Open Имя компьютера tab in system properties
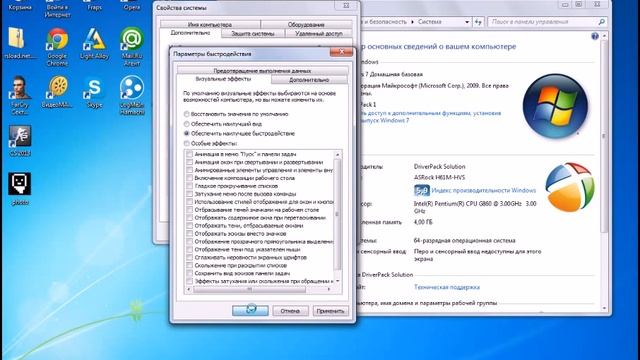This screenshot has width=640, height=360. [x=210, y=24]
